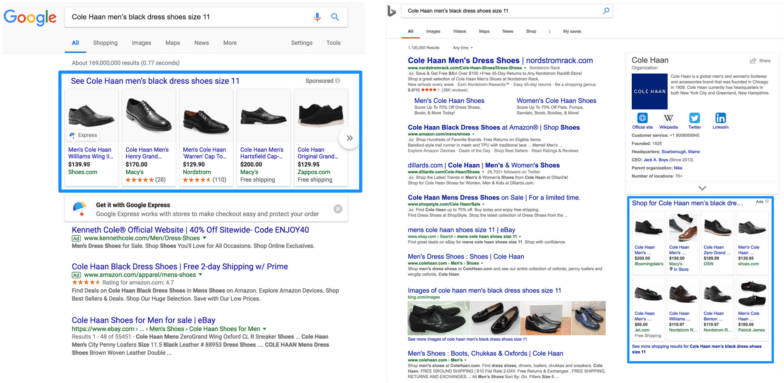Open Google Maps tab
Image resolution: width=784 pixels, height=383 pixels.
pos(172,43)
